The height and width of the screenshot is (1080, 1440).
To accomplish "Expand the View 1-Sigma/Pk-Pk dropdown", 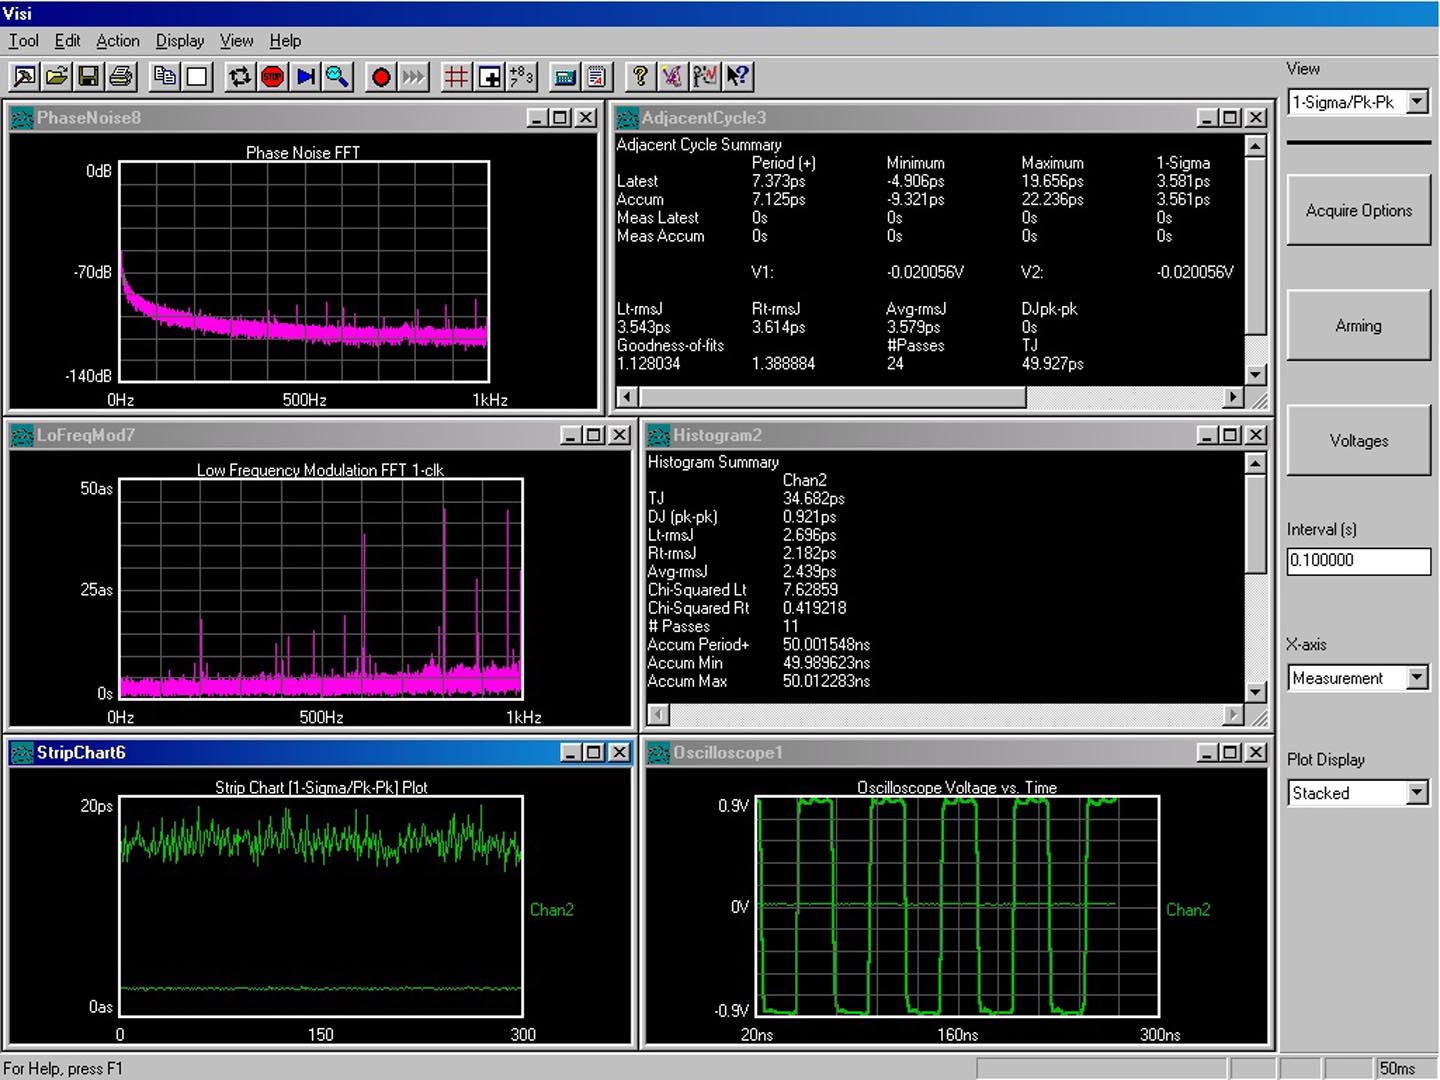I will click(1417, 102).
